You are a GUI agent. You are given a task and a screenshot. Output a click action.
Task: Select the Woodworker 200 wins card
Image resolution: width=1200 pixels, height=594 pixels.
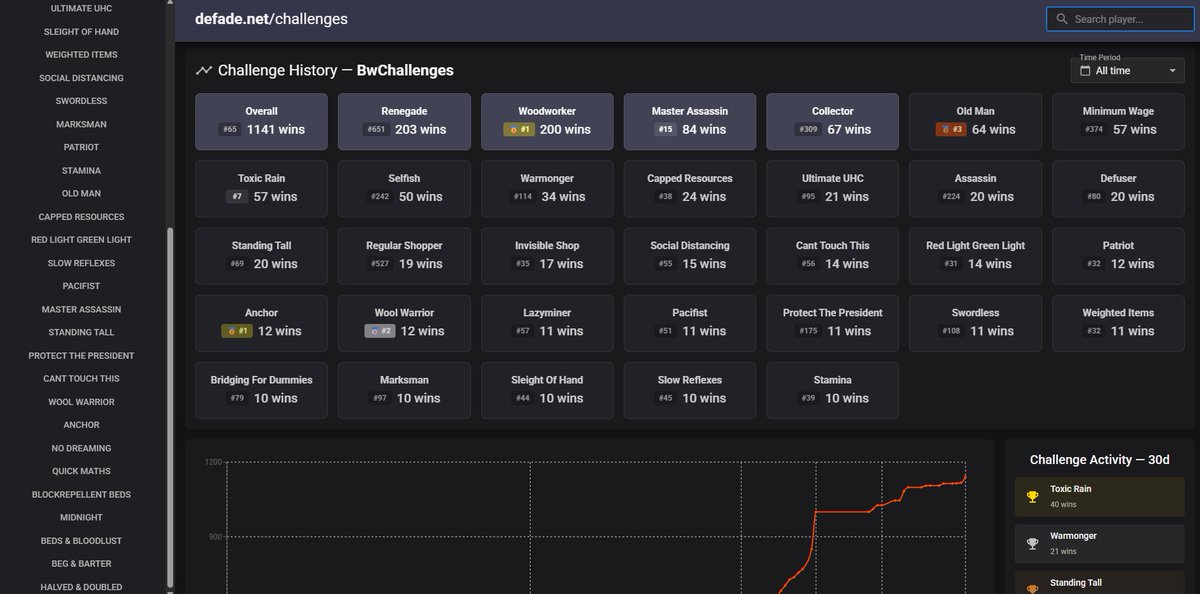pyautogui.click(x=547, y=121)
